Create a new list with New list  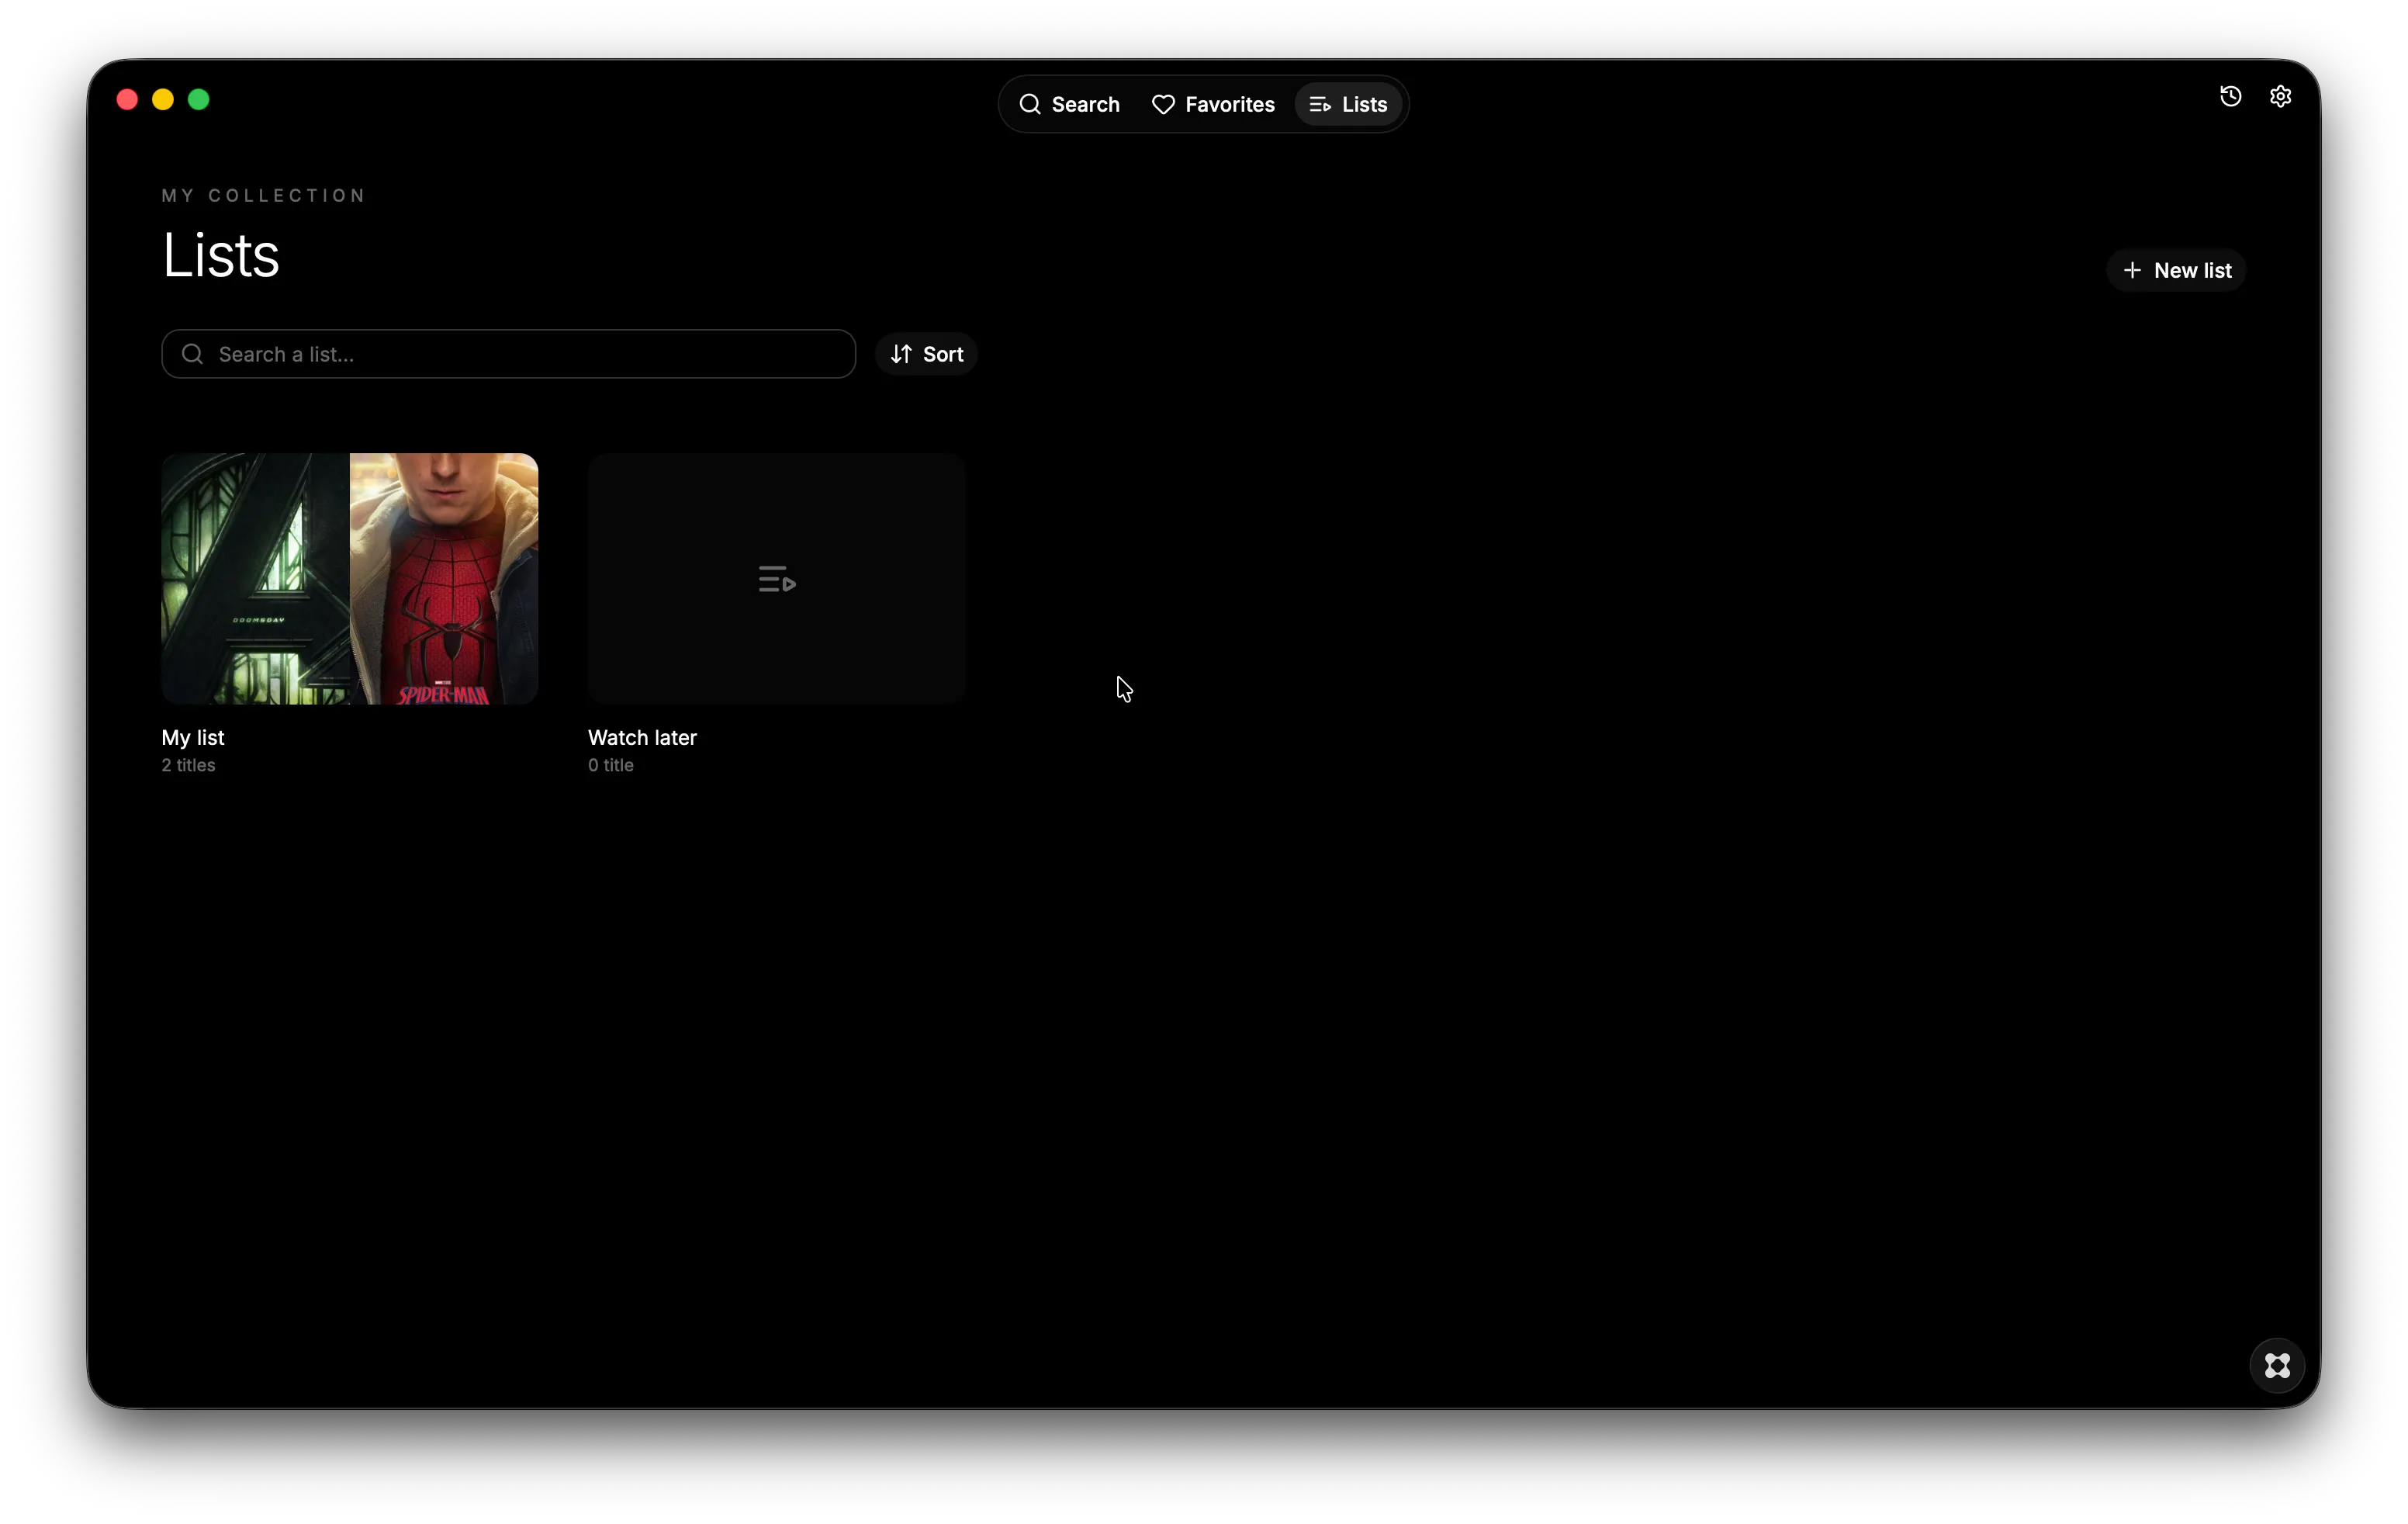click(x=2176, y=270)
